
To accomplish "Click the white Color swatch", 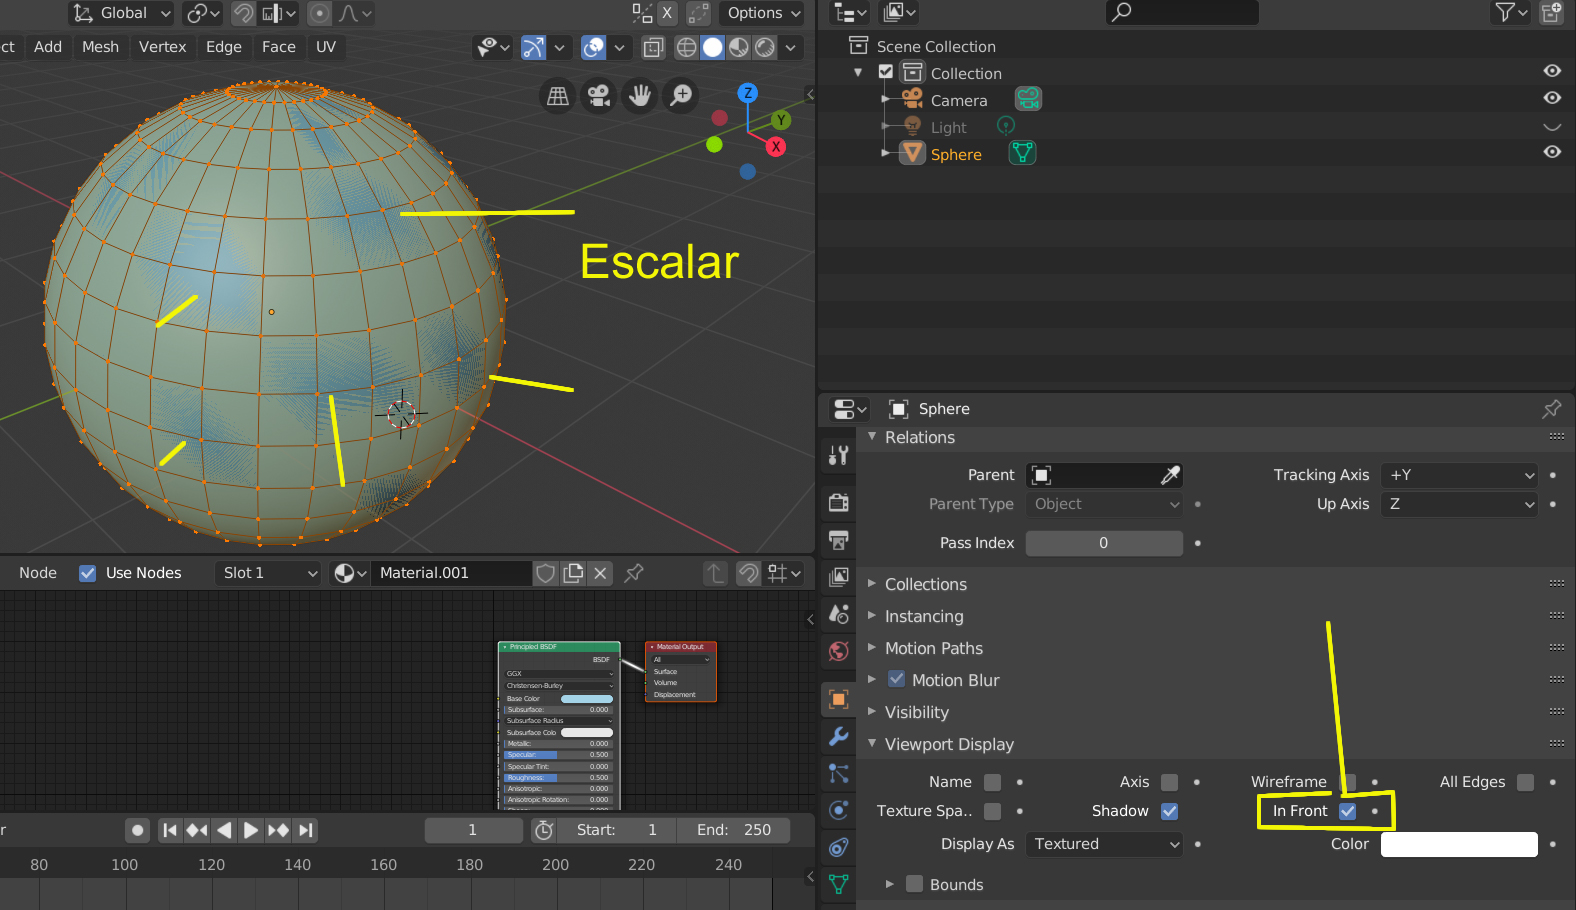I will click(x=1459, y=844).
